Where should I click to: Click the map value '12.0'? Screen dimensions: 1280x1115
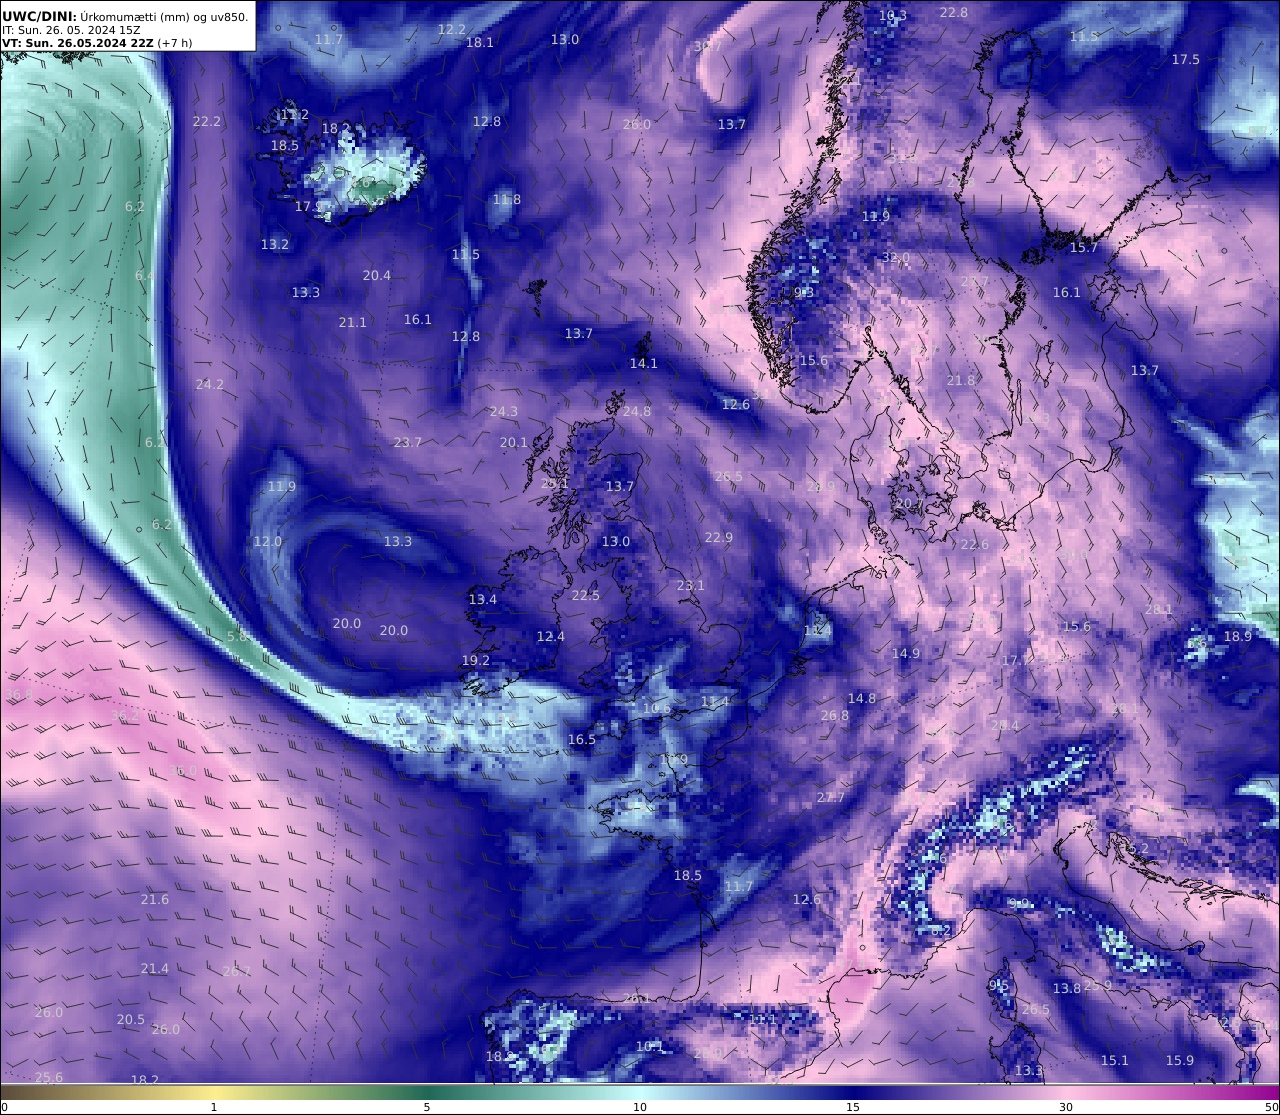(x=268, y=542)
